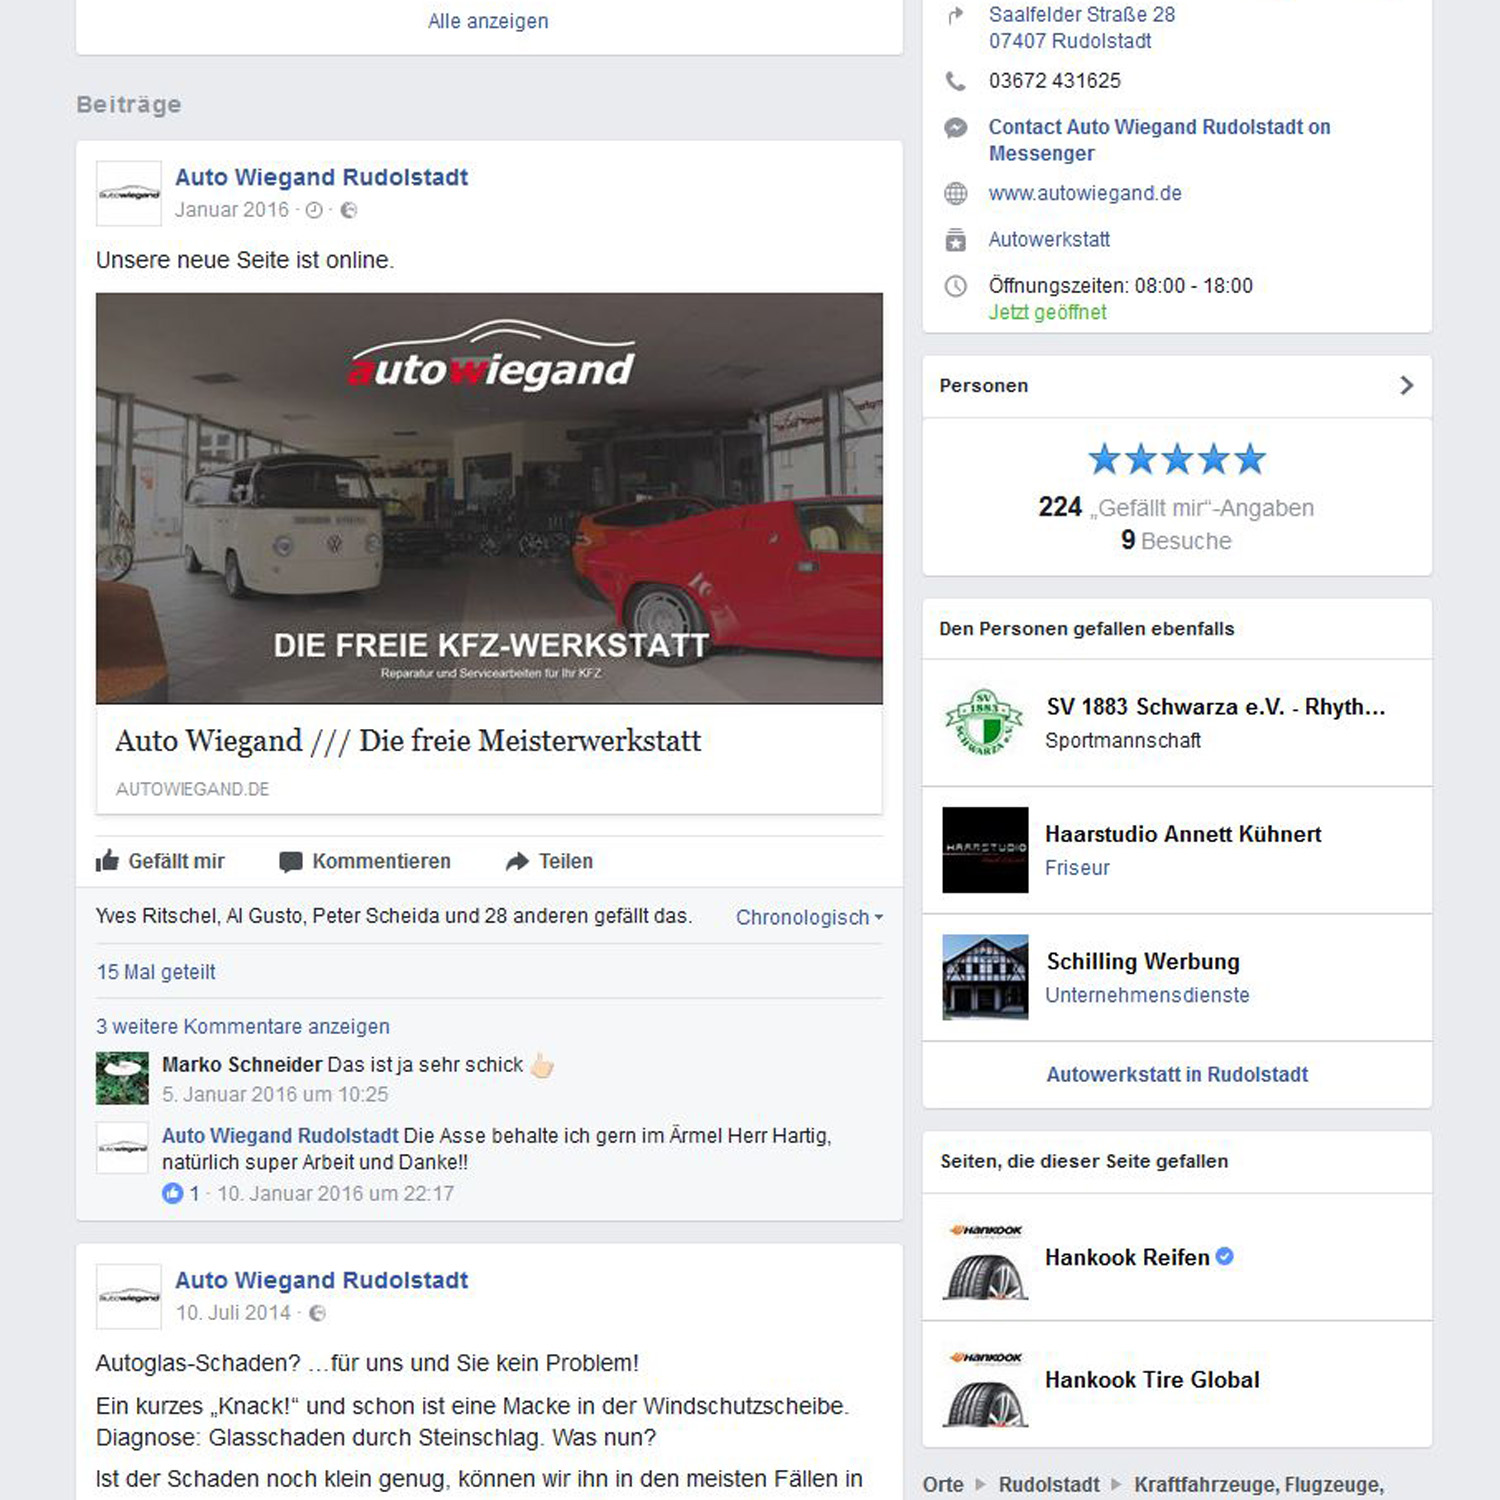Image resolution: width=1500 pixels, height=1500 pixels.
Task: Click the phone icon next to 03672 431625
Action: point(956,81)
